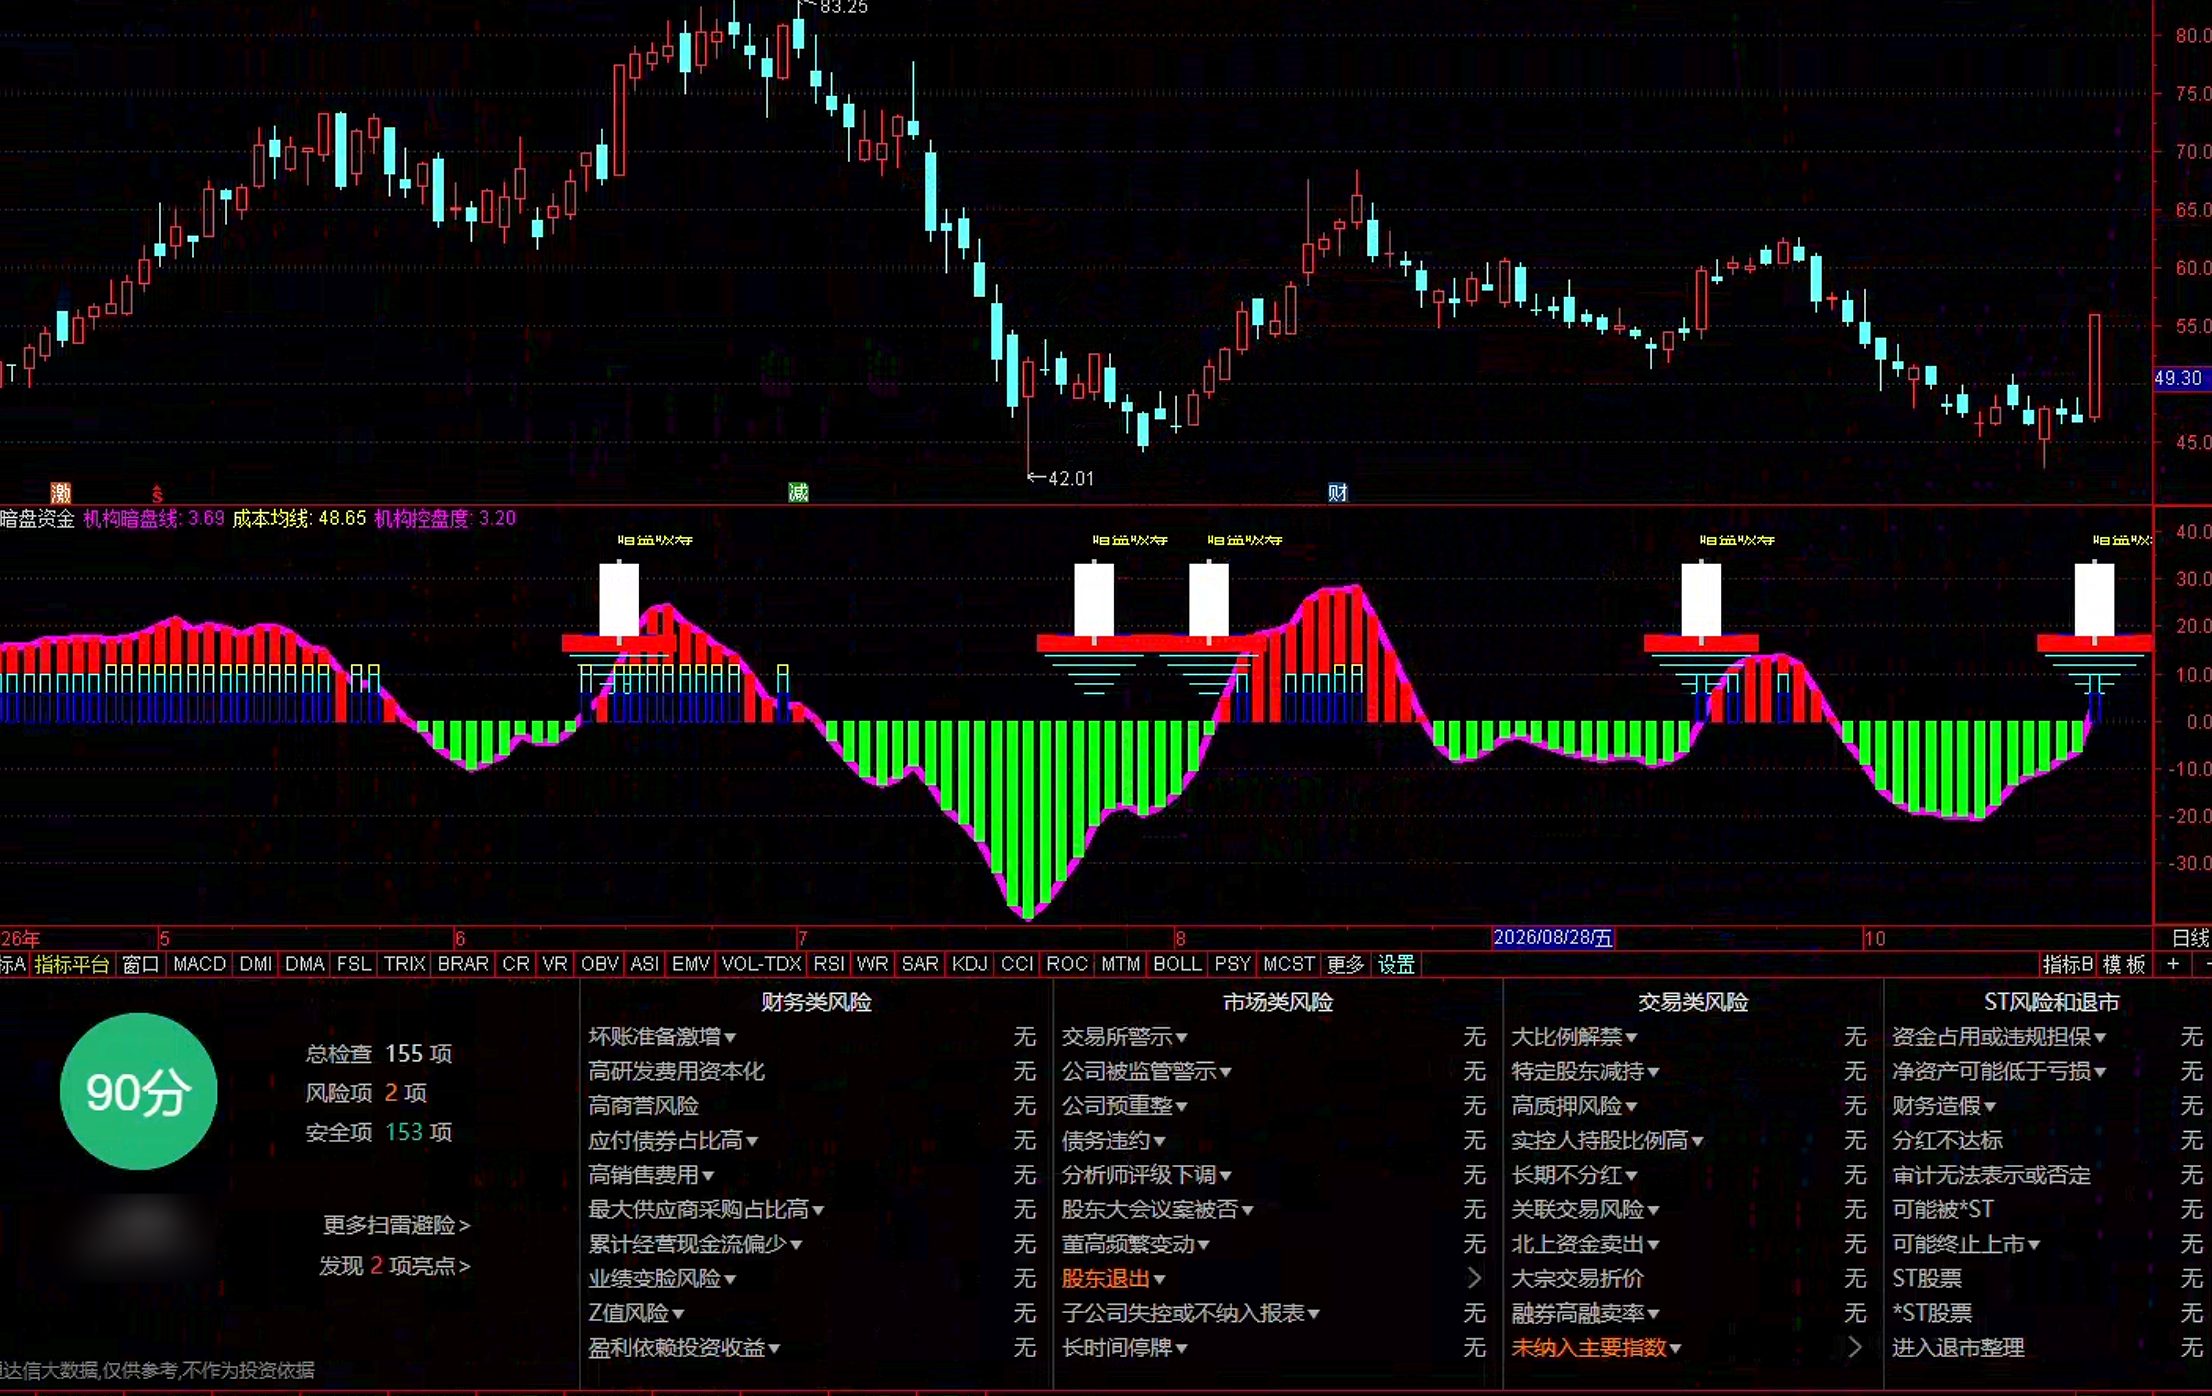Select the OBV indicator tab

(599, 964)
